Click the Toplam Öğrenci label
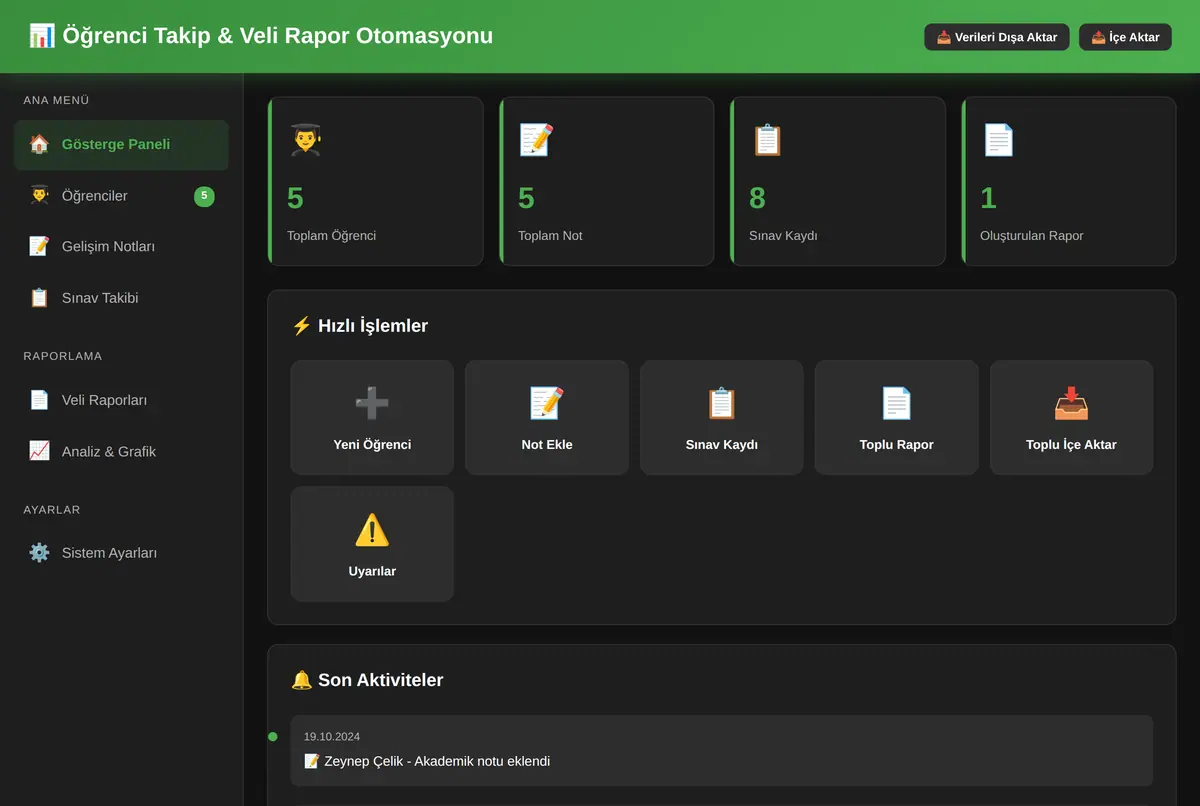Screen dimensions: 1200x806 (x=331, y=236)
